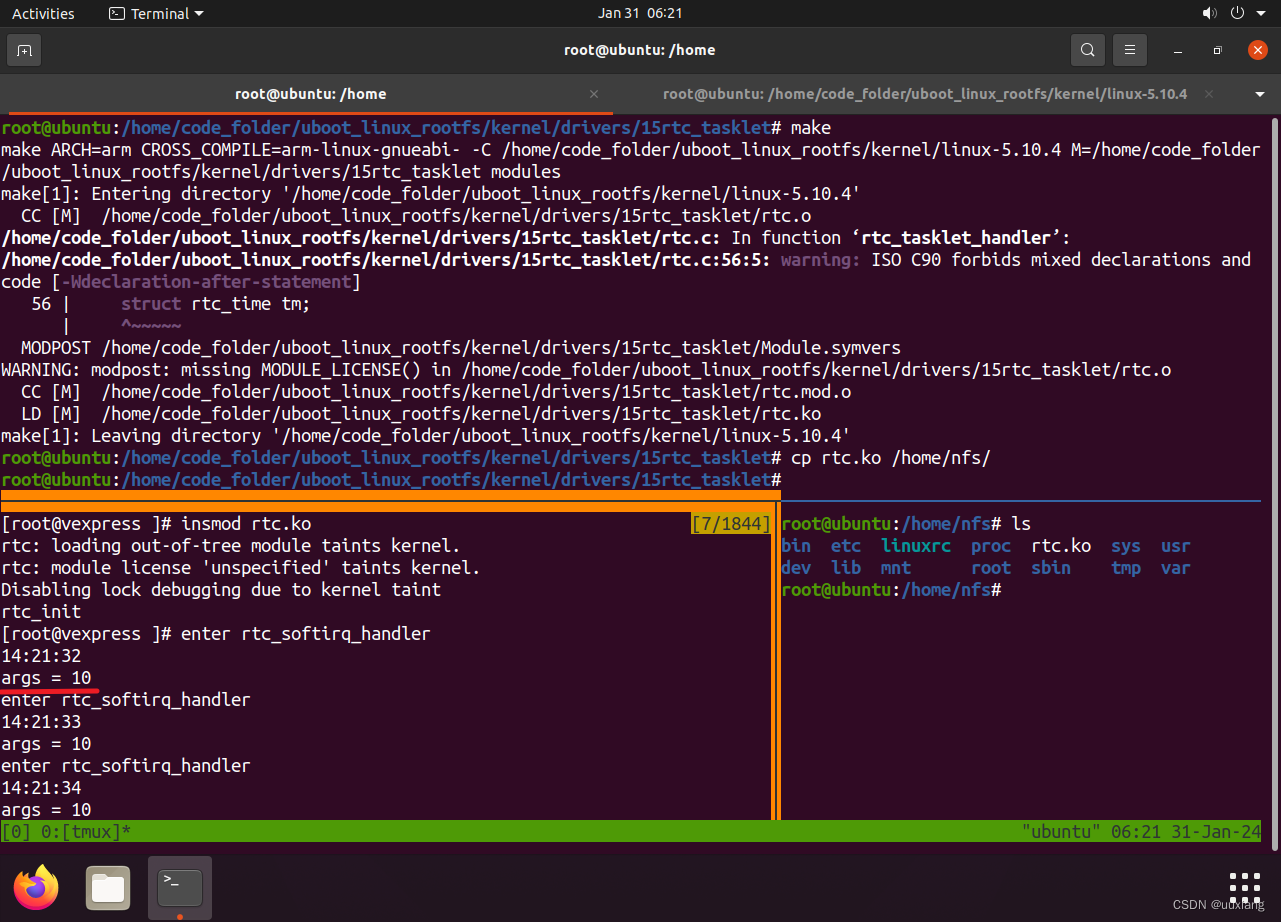The height and width of the screenshot is (922, 1281).
Task: Click 'lib' in the ls output
Action: (x=846, y=568)
